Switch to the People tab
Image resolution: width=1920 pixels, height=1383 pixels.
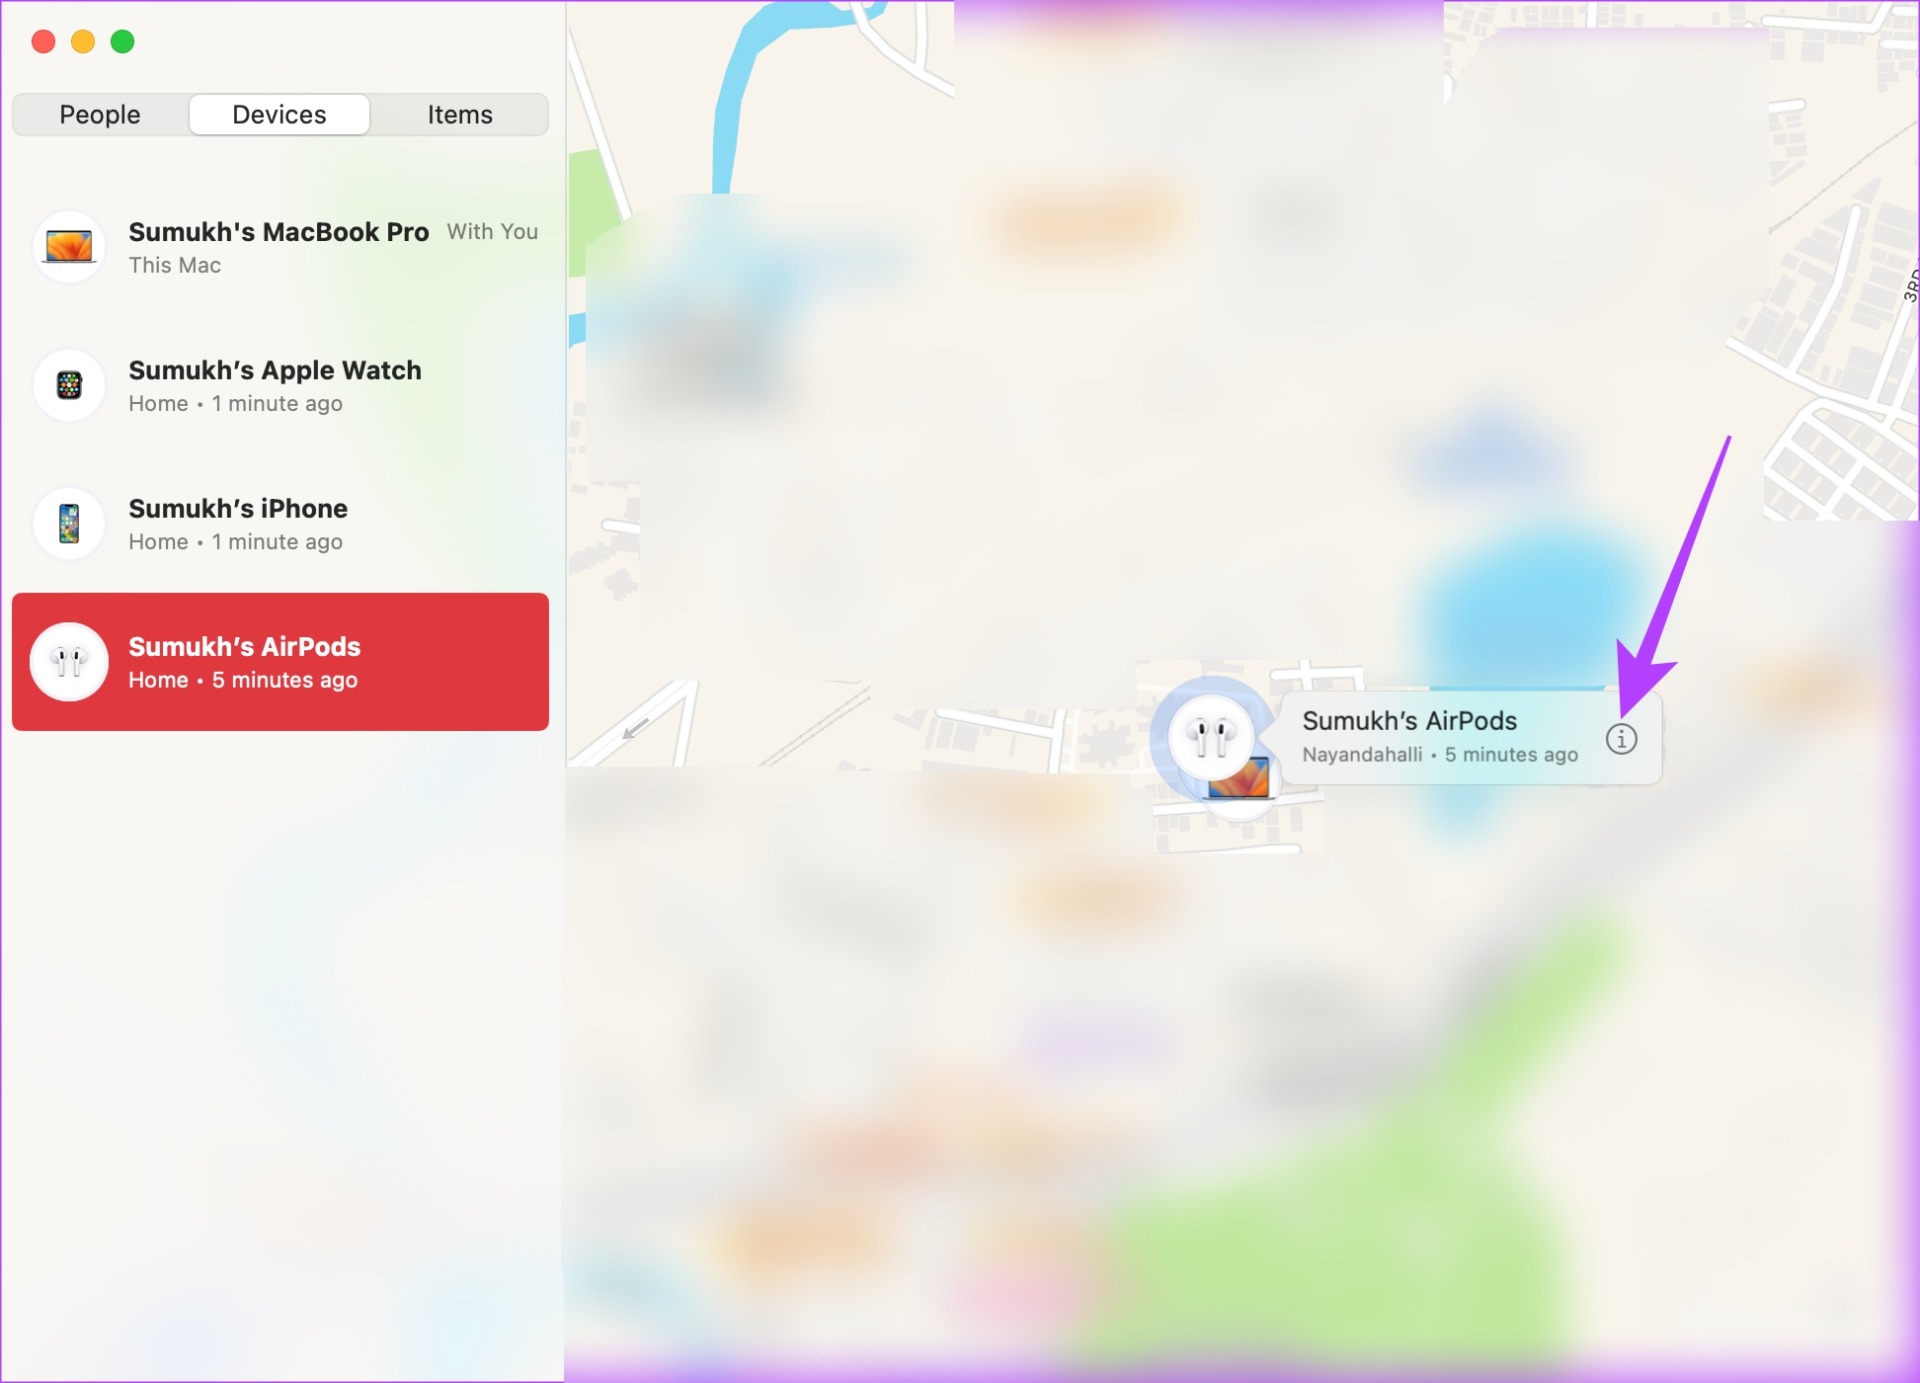(x=100, y=115)
